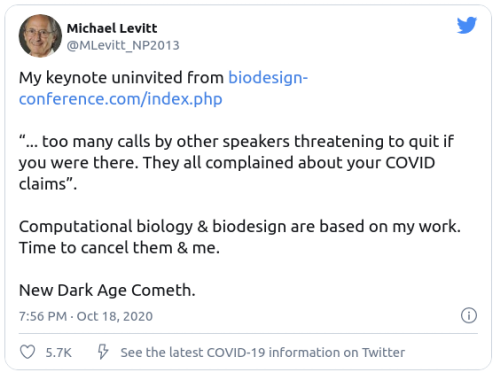Click the 5.7K likes count
Screen dimensions: 500x372
tap(59, 353)
